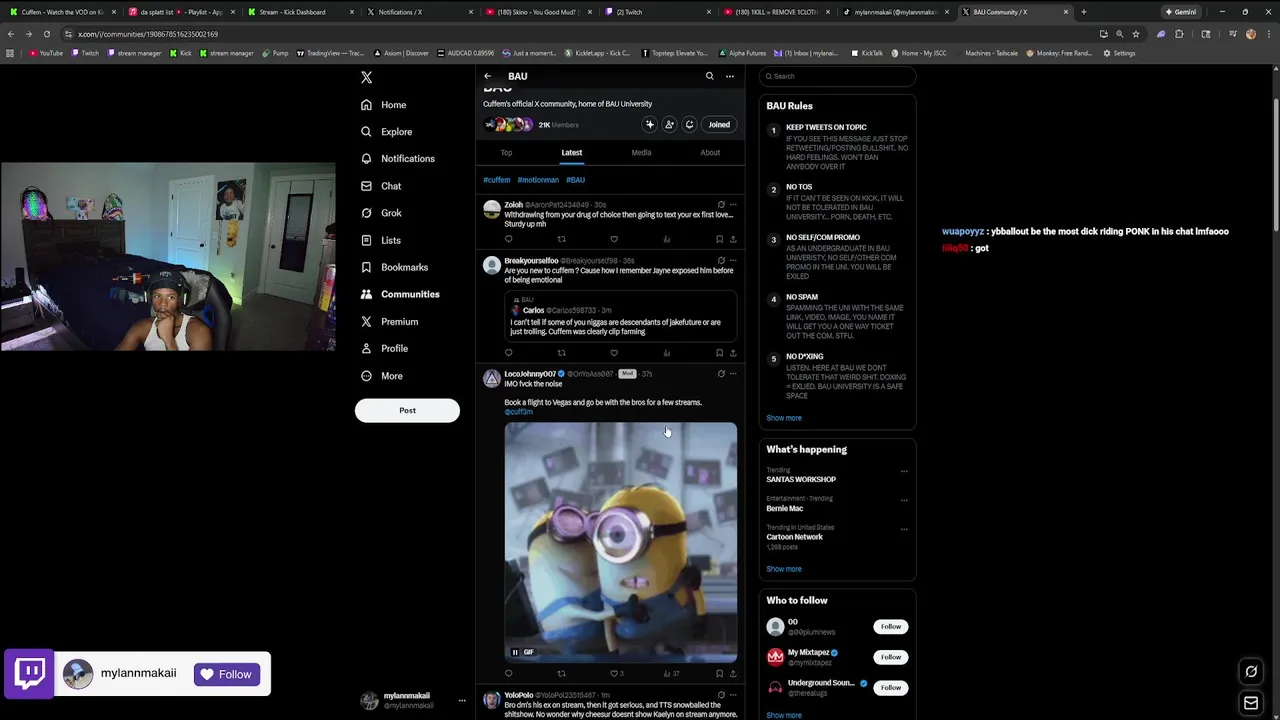Open more options on Breakyourselfoo's post
The height and width of the screenshot is (720, 1280).
tap(733, 261)
